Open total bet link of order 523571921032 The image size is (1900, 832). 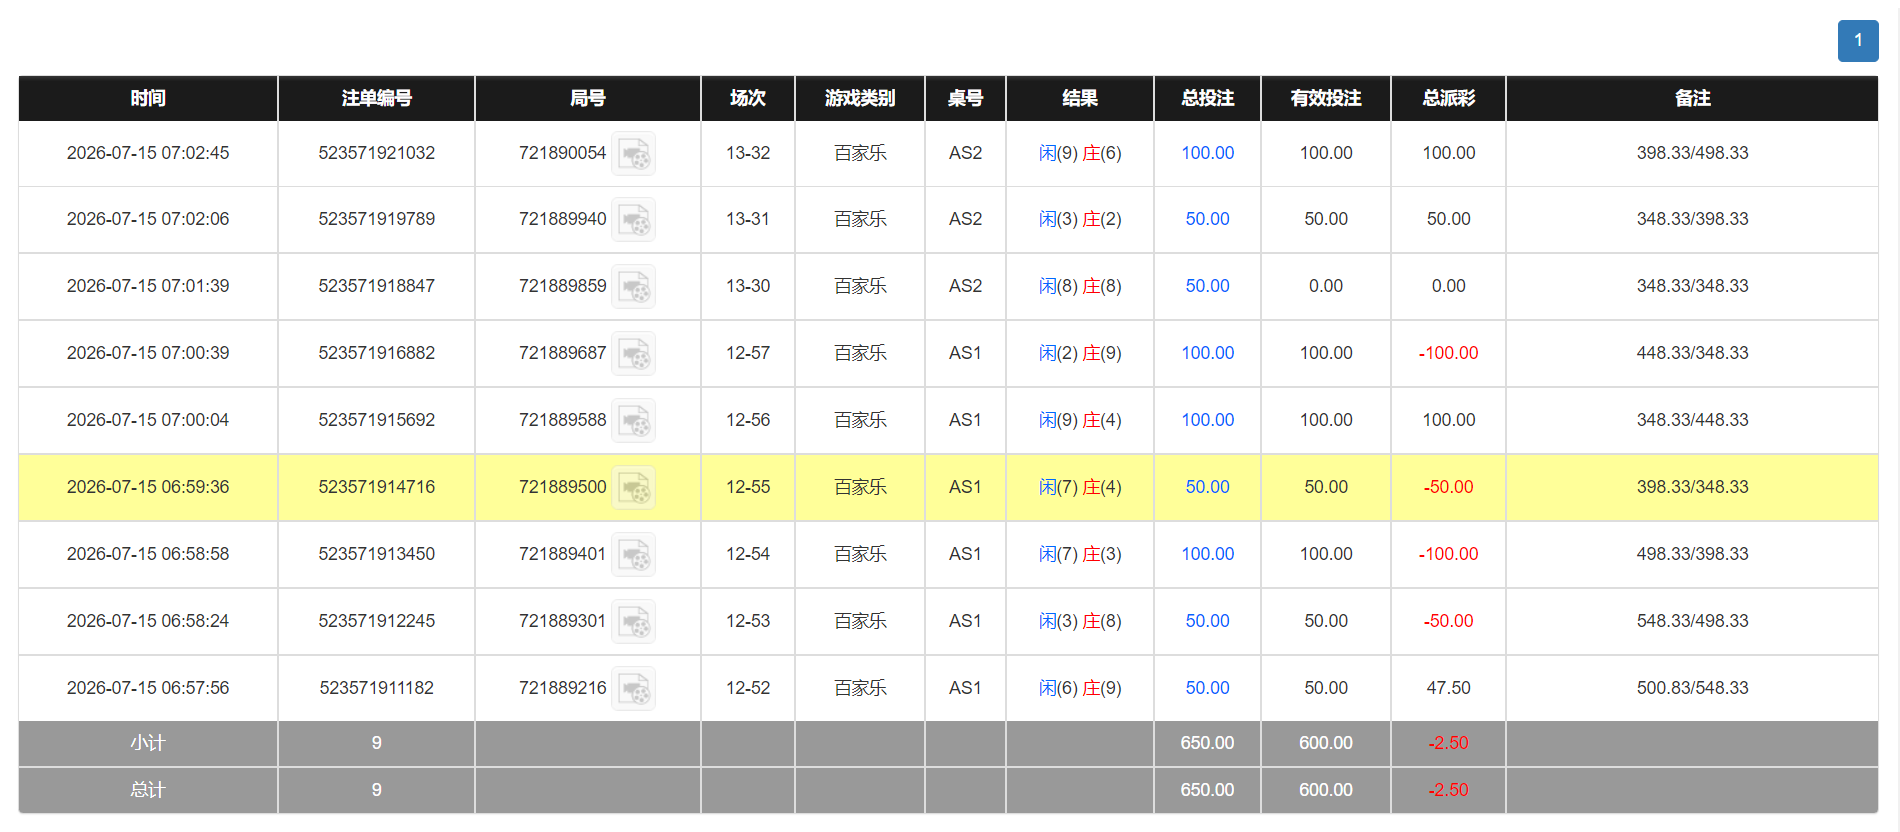click(1207, 153)
